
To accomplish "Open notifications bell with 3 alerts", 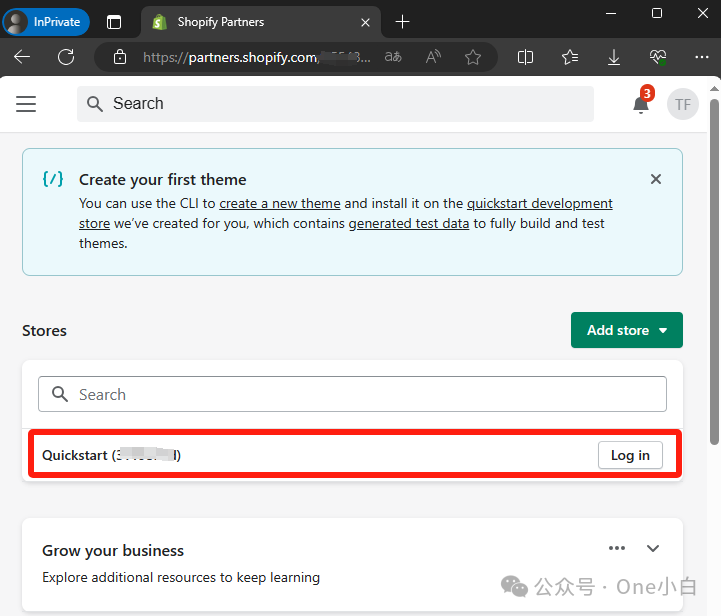I will coord(641,103).
